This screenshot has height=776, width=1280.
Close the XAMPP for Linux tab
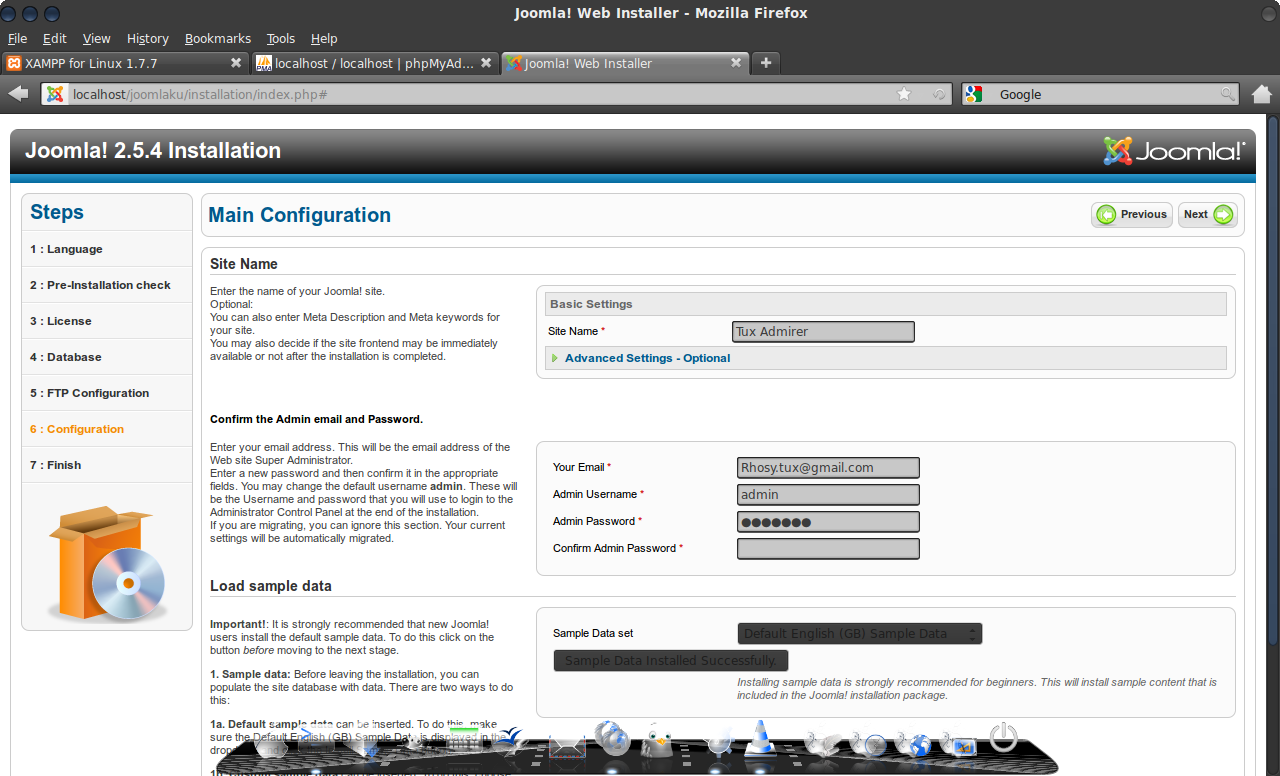[236, 62]
